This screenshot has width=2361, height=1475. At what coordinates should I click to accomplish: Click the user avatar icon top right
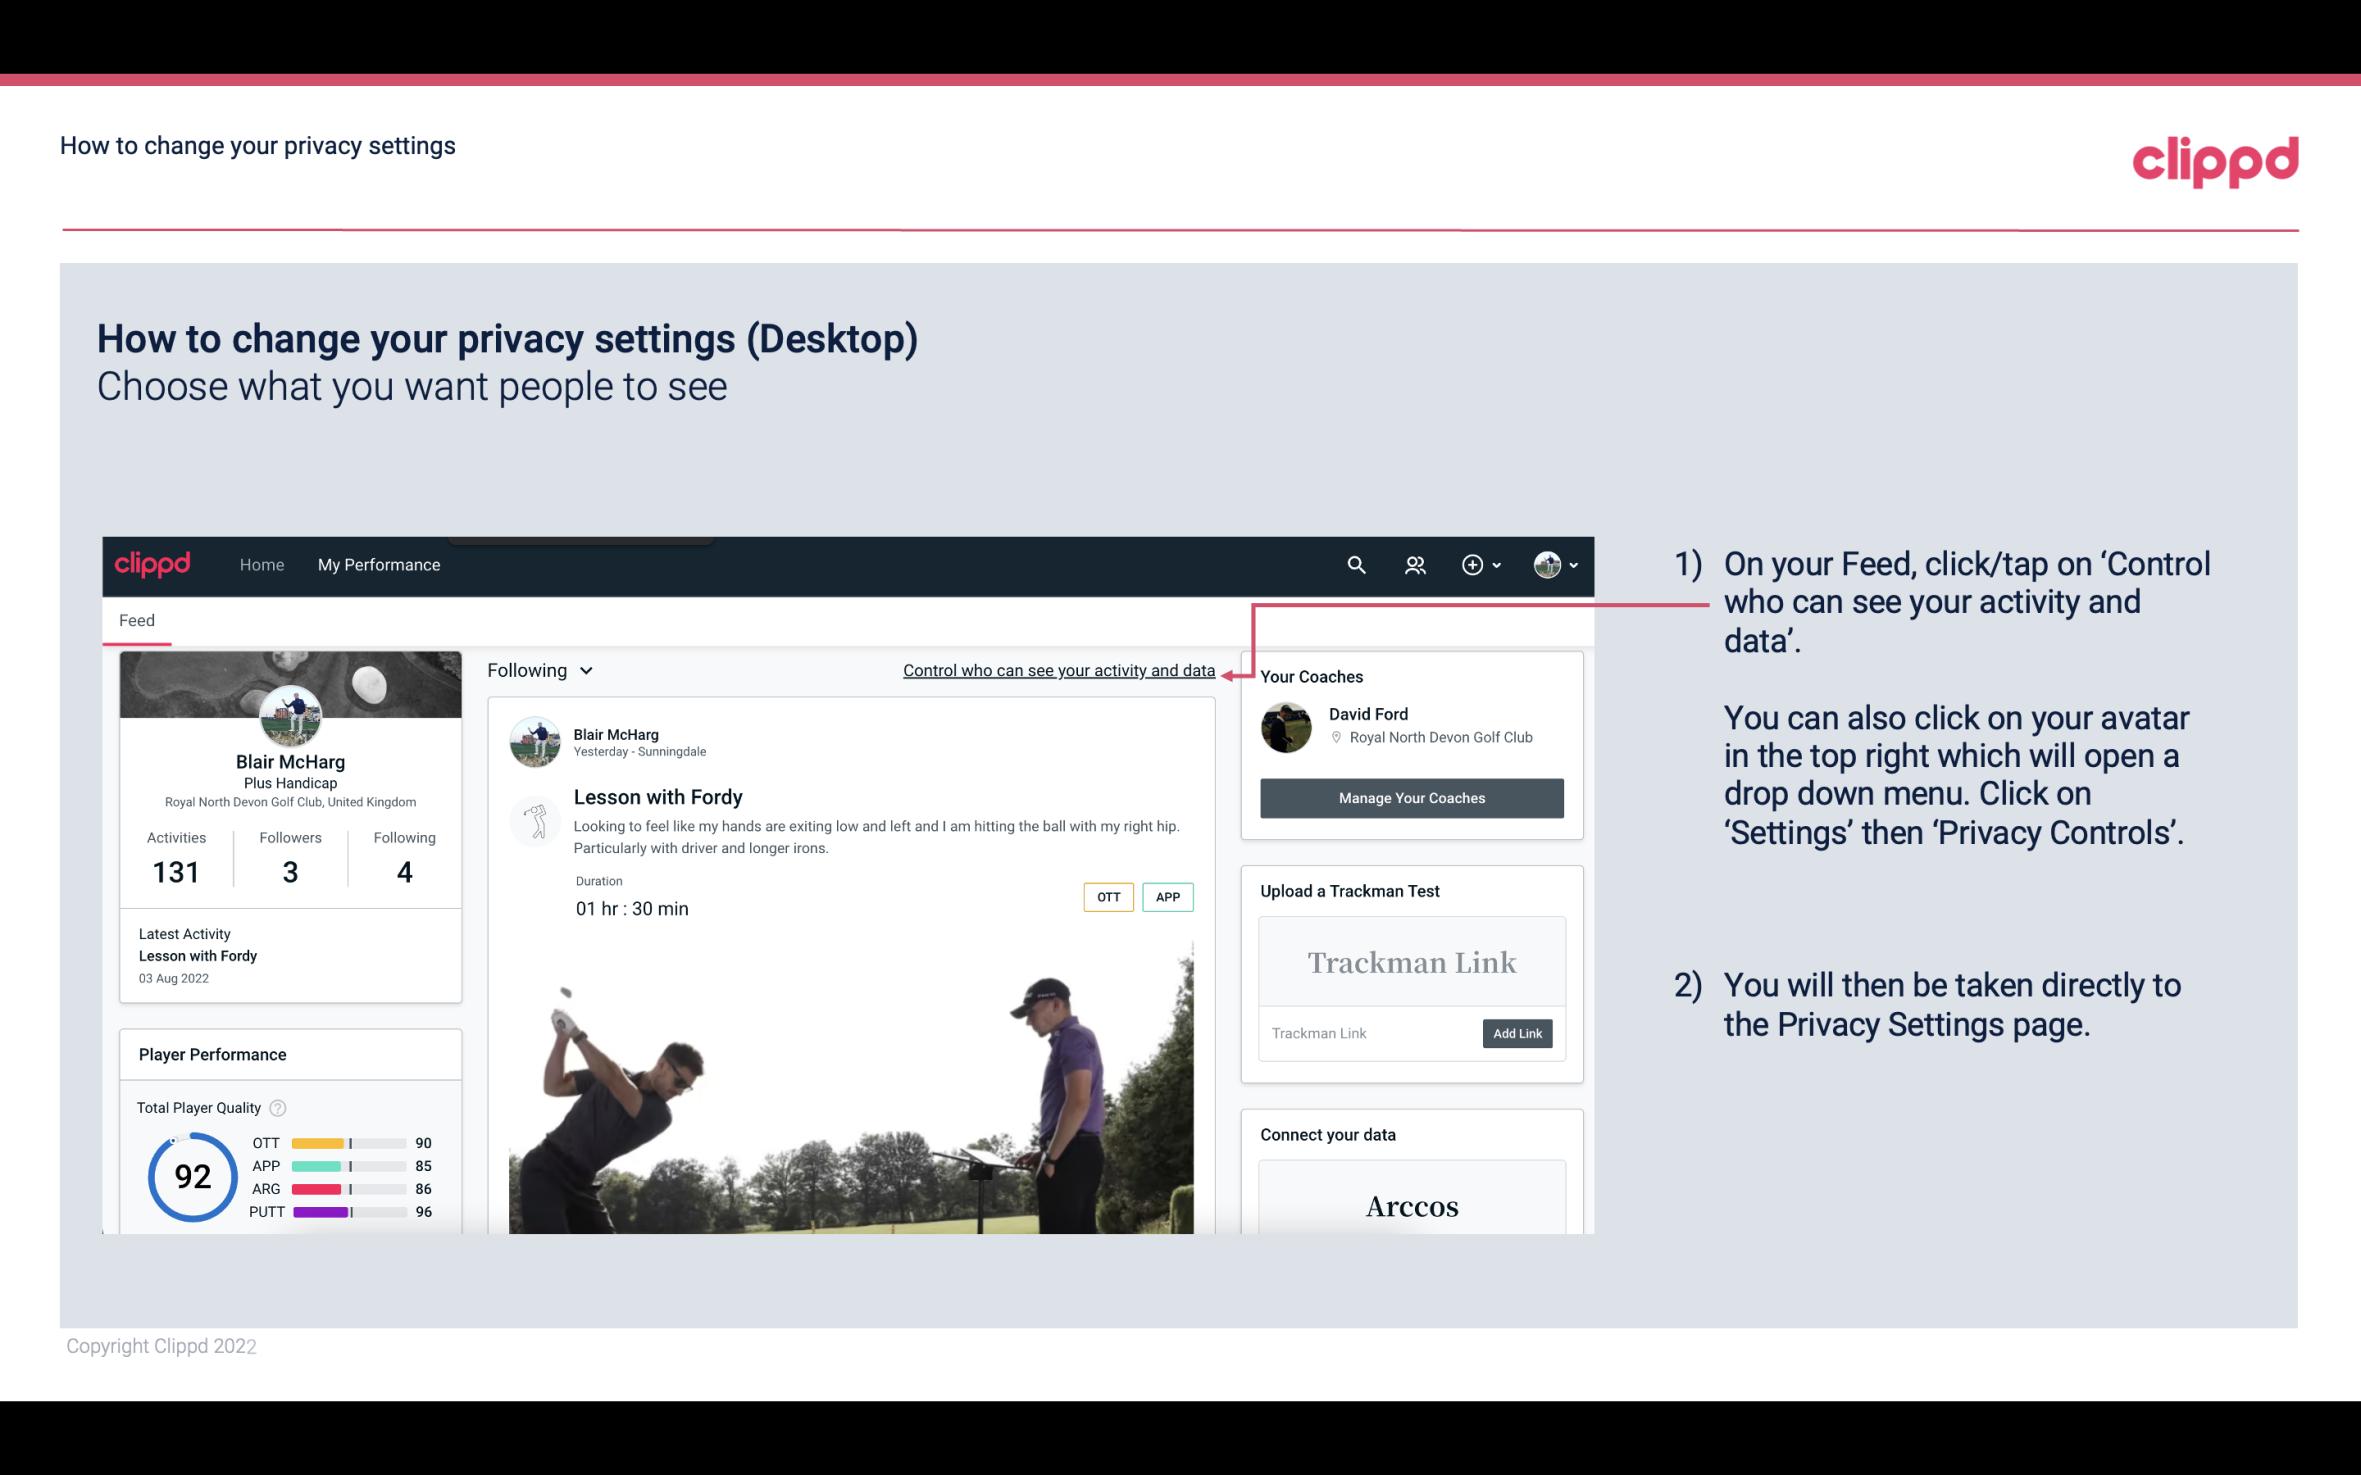[1544, 564]
